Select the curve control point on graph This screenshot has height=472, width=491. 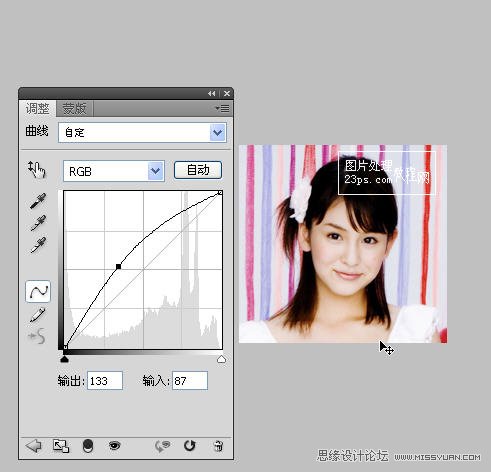pyautogui.click(x=118, y=266)
